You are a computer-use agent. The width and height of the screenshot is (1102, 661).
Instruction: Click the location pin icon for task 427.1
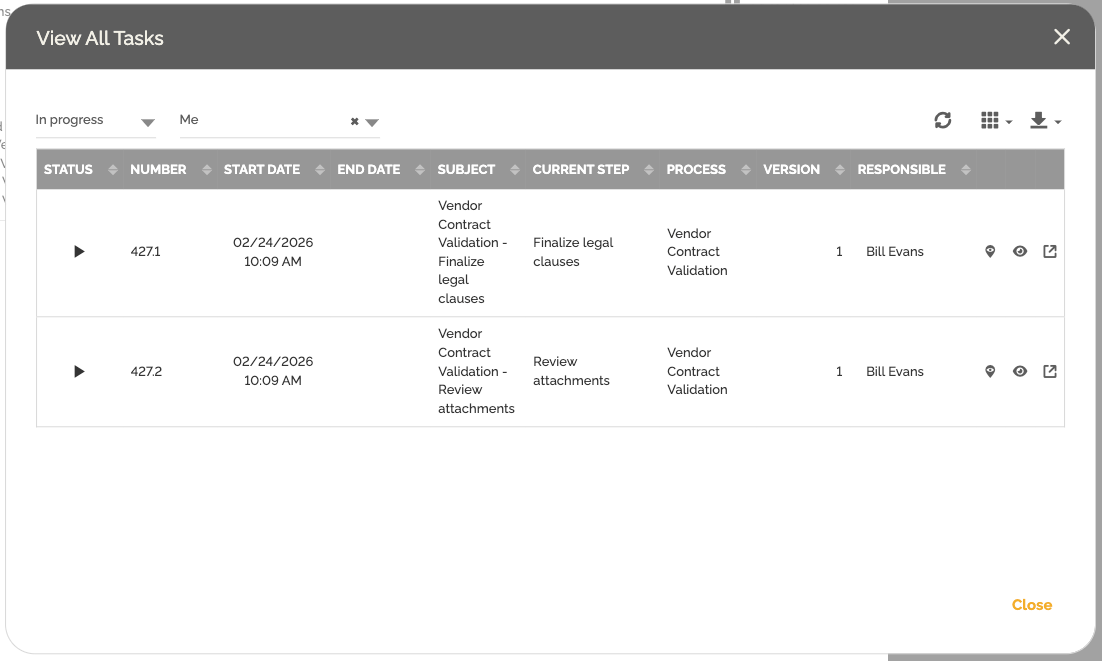(x=990, y=252)
